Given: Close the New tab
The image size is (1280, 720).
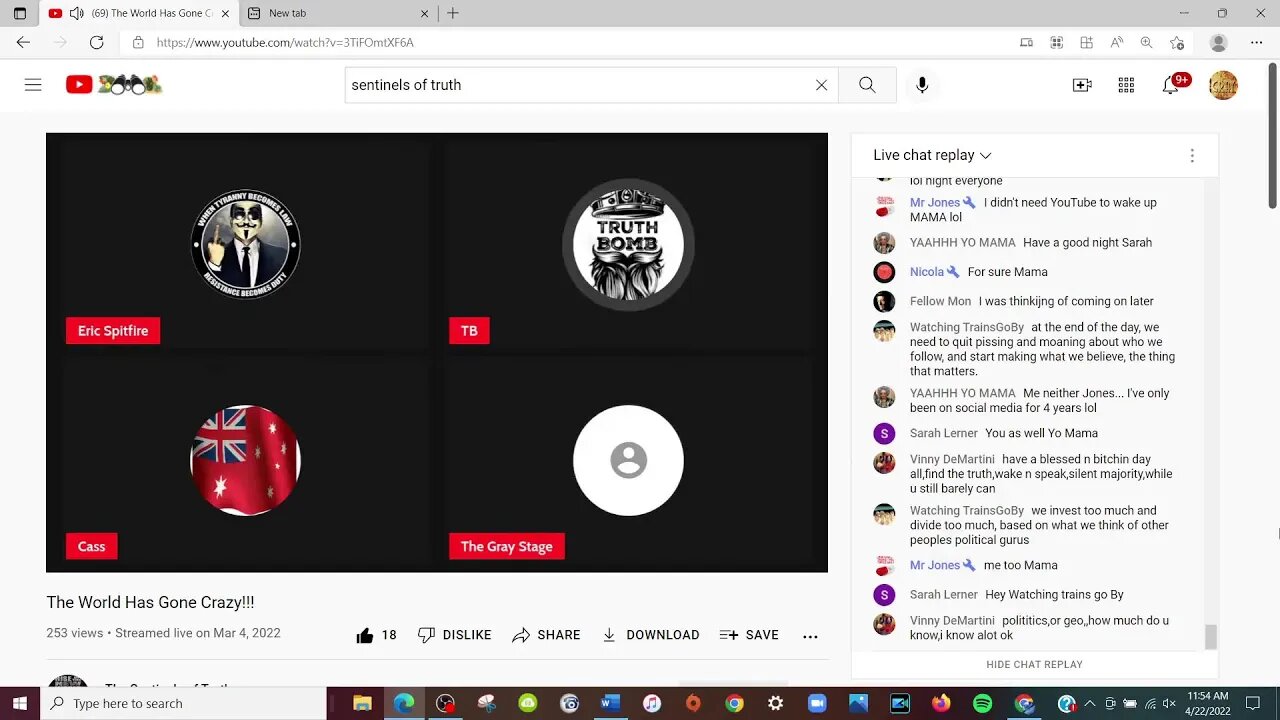Looking at the screenshot, I should pyautogui.click(x=424, y=13).
